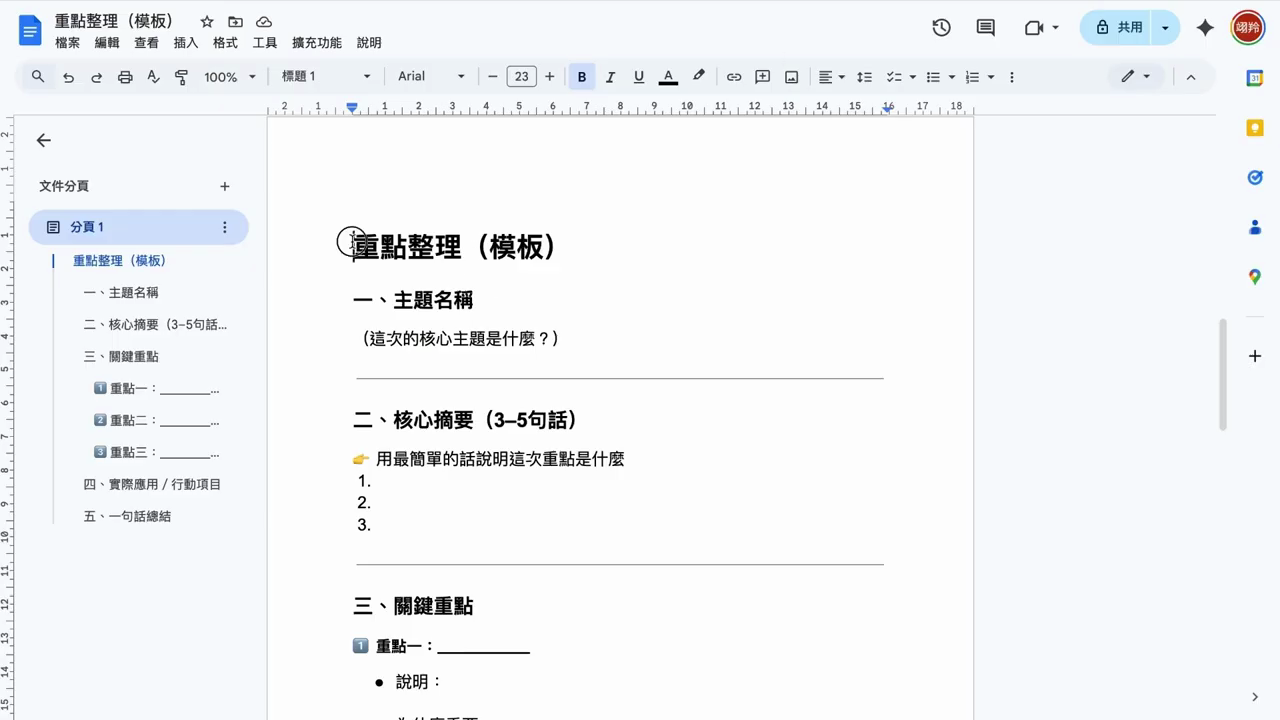The image size is (1280, 720).
Task: Star the document title
Action: point(207,22)
